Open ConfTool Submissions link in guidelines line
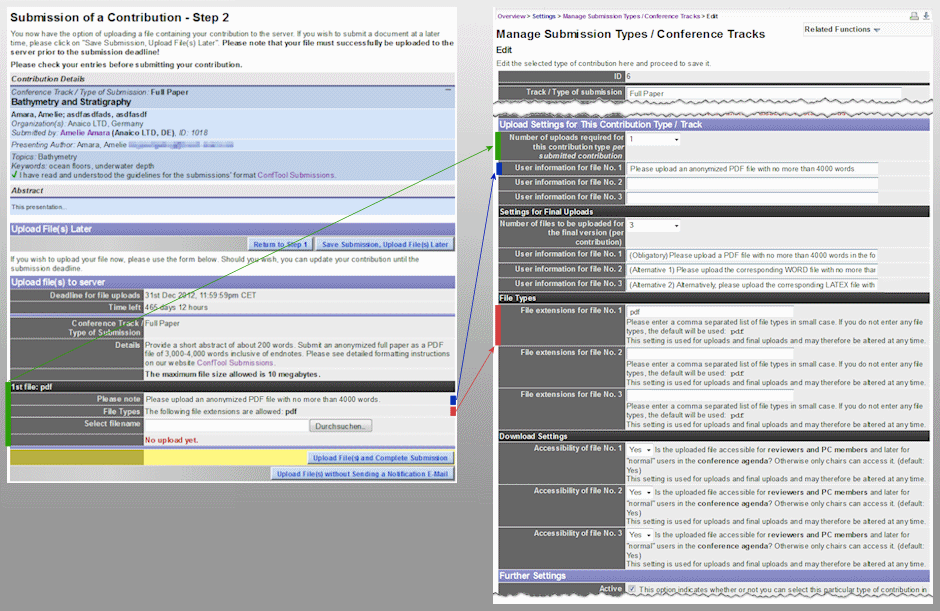The image size is (940, 611). [x=296, y=175]
